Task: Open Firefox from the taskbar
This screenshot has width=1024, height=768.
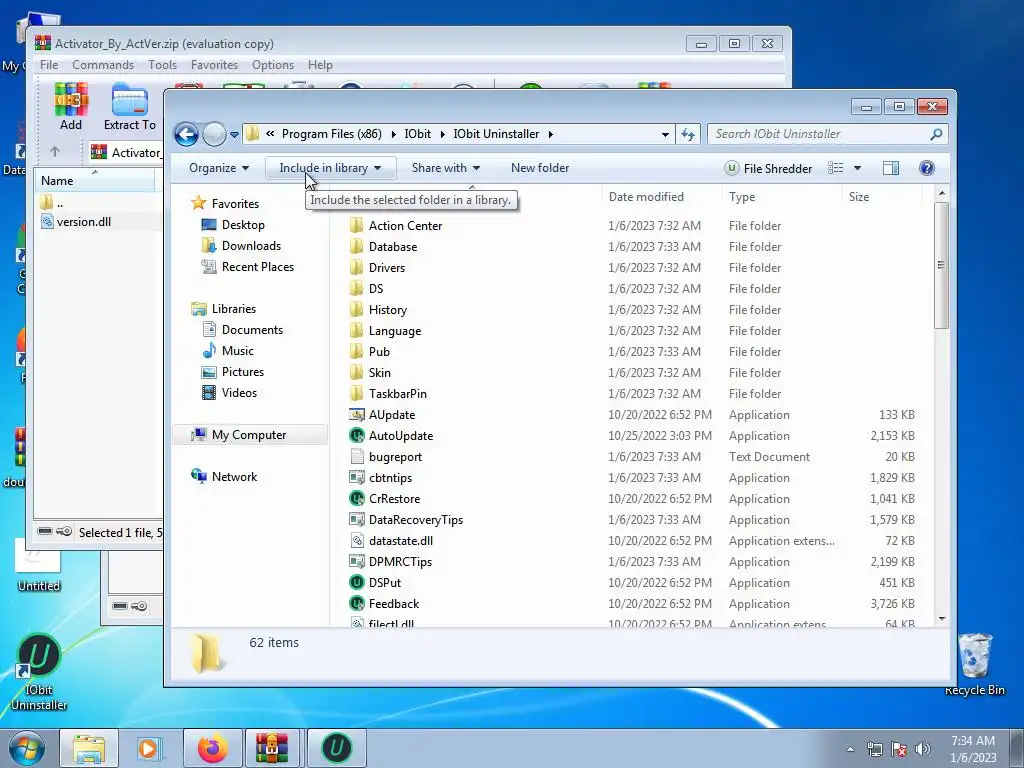Action: (213, 748)
